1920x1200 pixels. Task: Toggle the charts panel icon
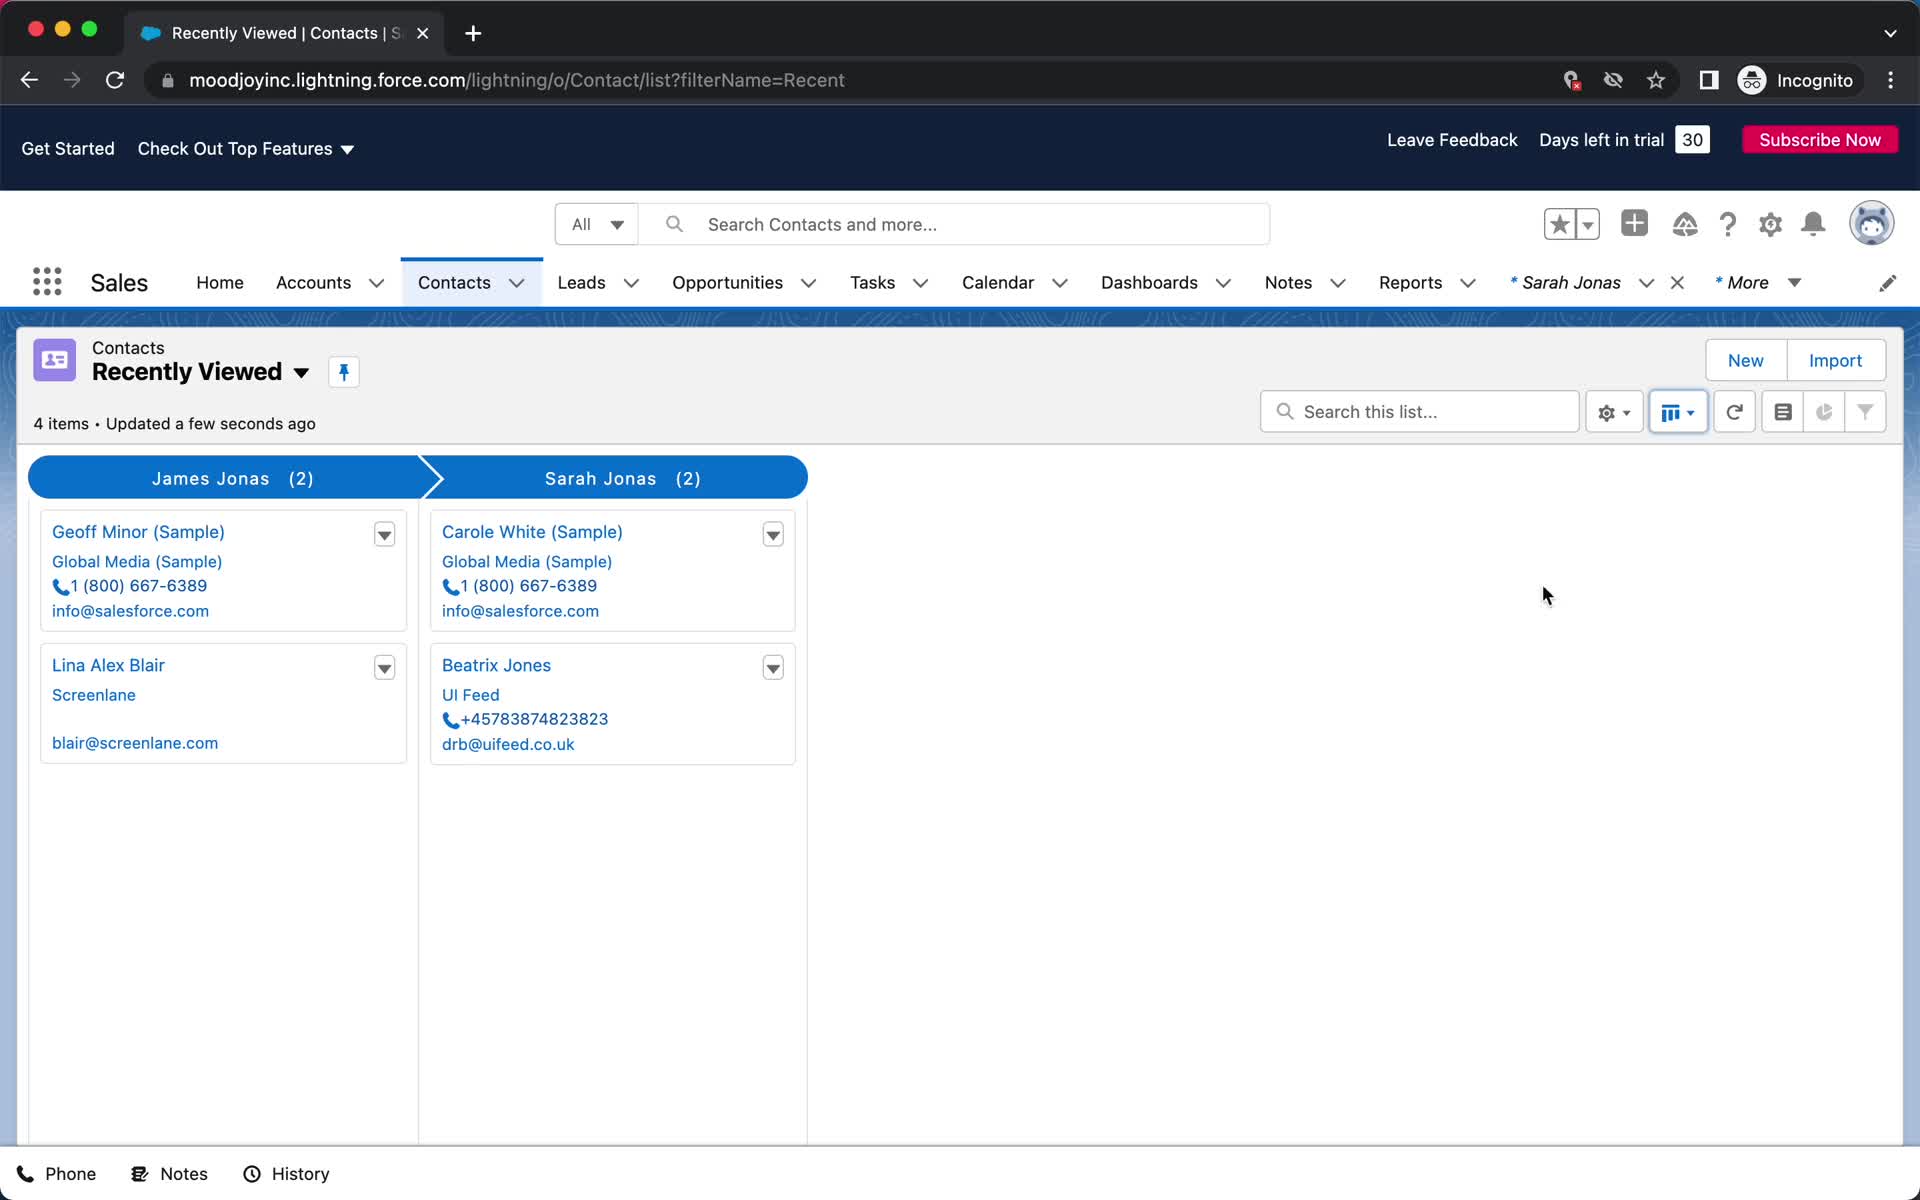[x=1824, y=412]
